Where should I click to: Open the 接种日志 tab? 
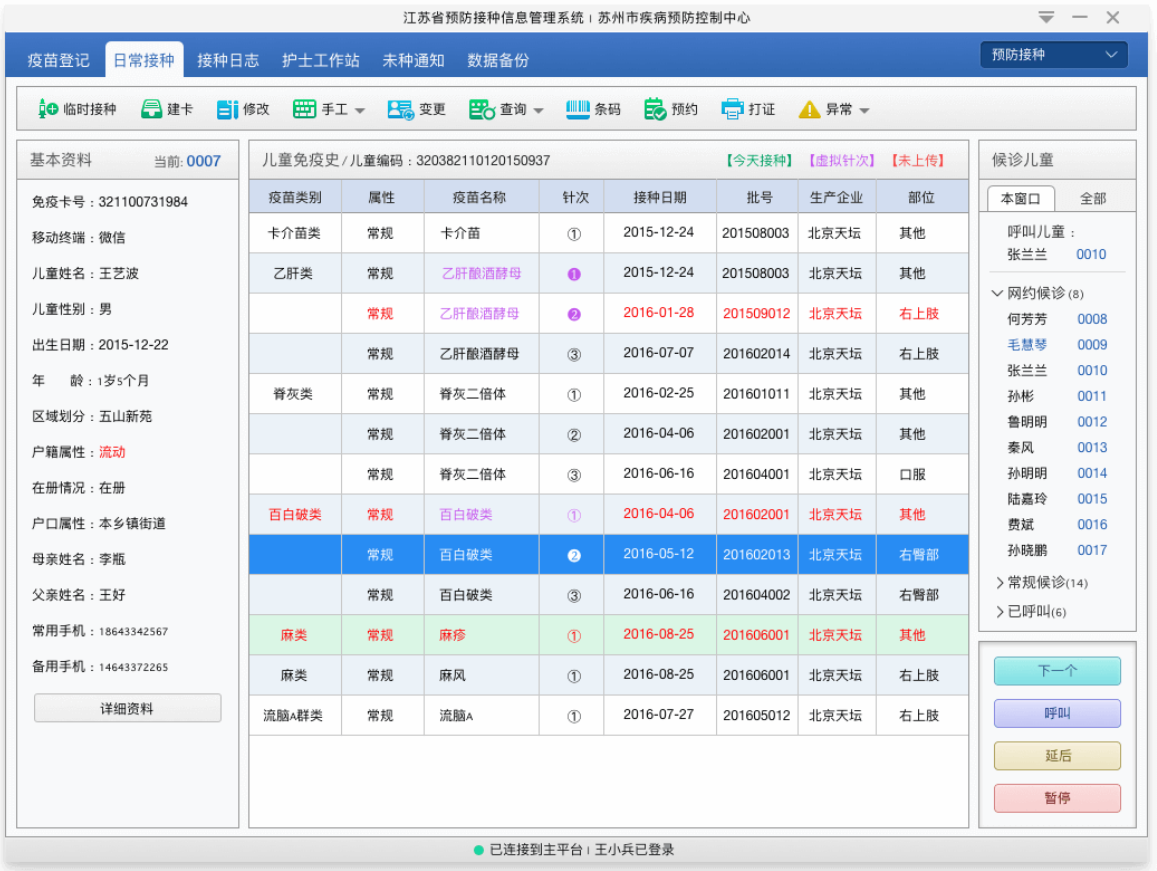[x=228, y=61]
